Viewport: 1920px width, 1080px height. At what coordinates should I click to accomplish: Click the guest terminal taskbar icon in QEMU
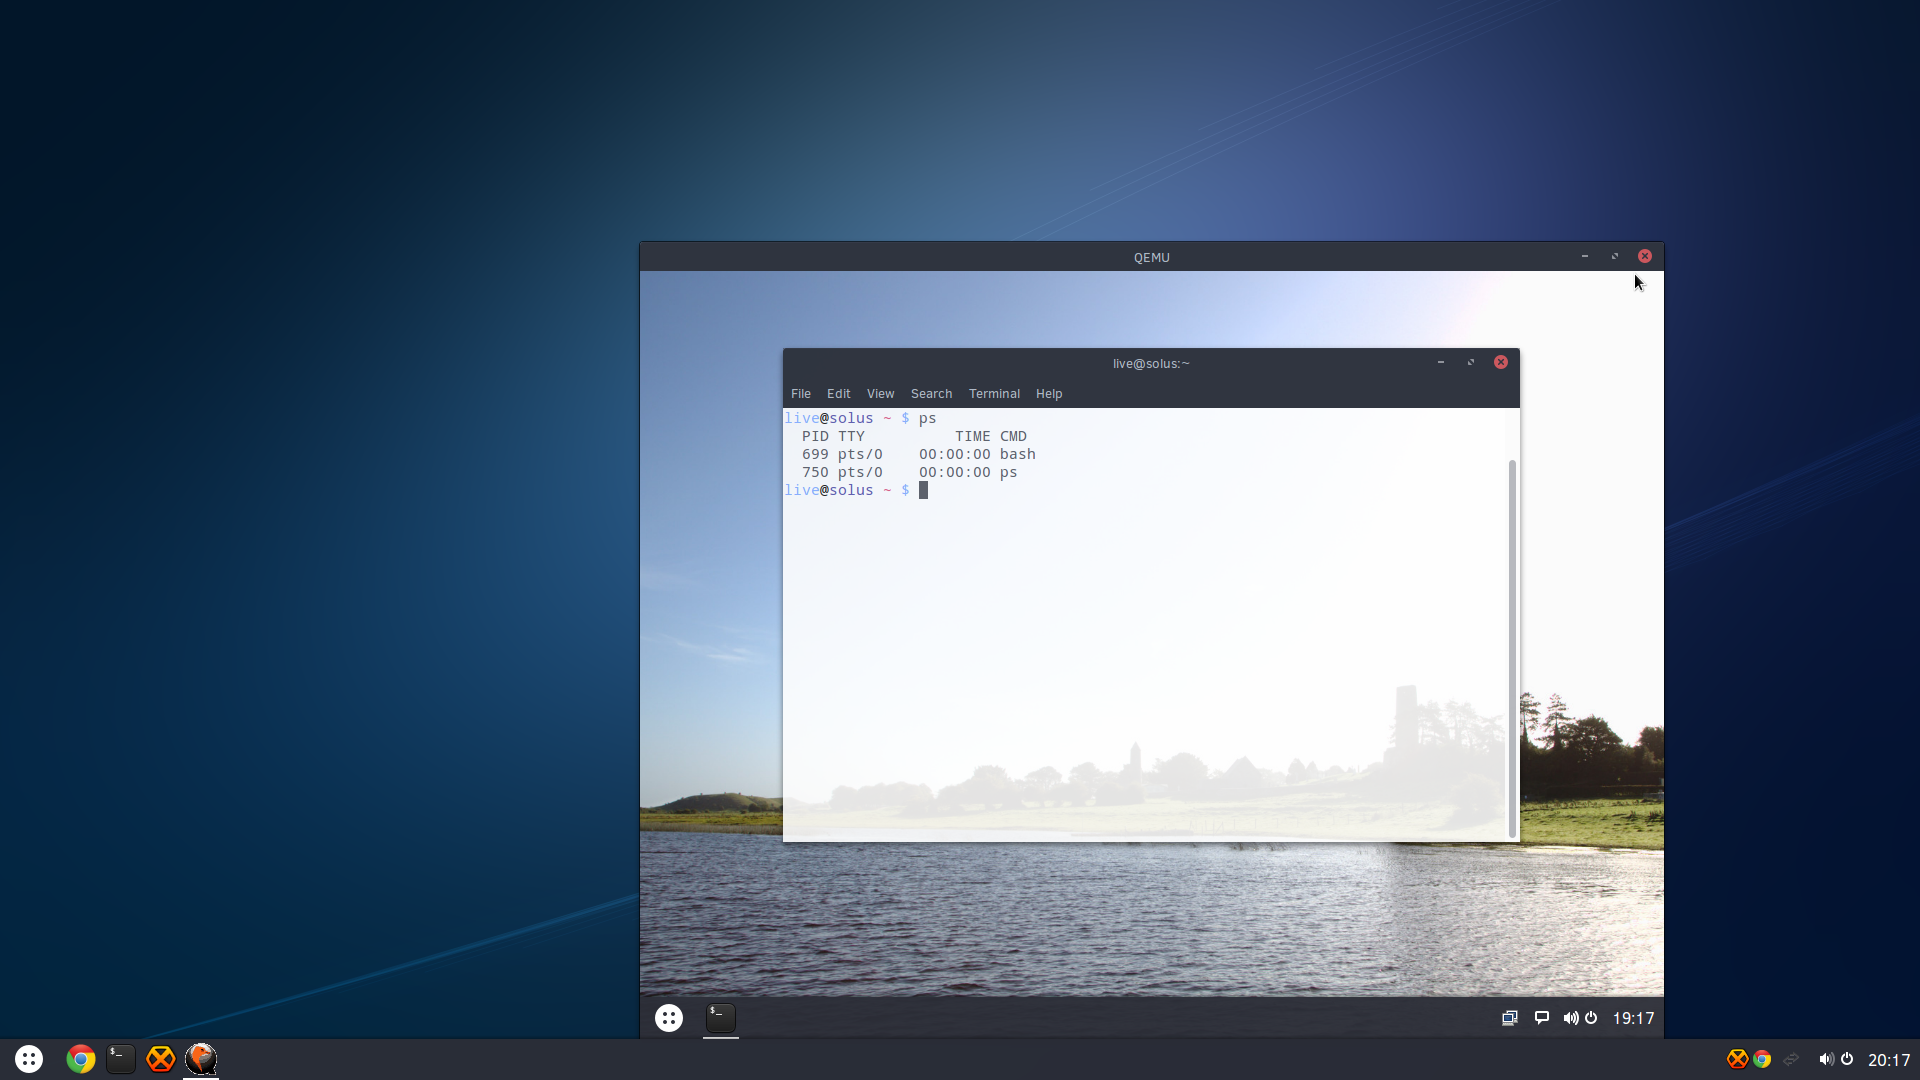point(721,1018)
